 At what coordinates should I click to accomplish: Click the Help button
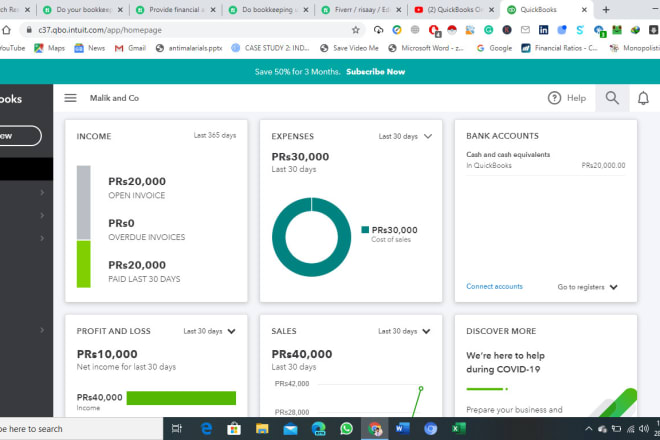point(567,98)
